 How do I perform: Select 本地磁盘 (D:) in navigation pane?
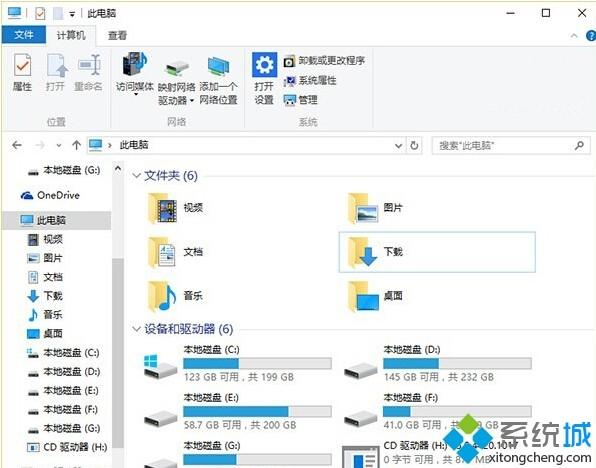point(63,371)
